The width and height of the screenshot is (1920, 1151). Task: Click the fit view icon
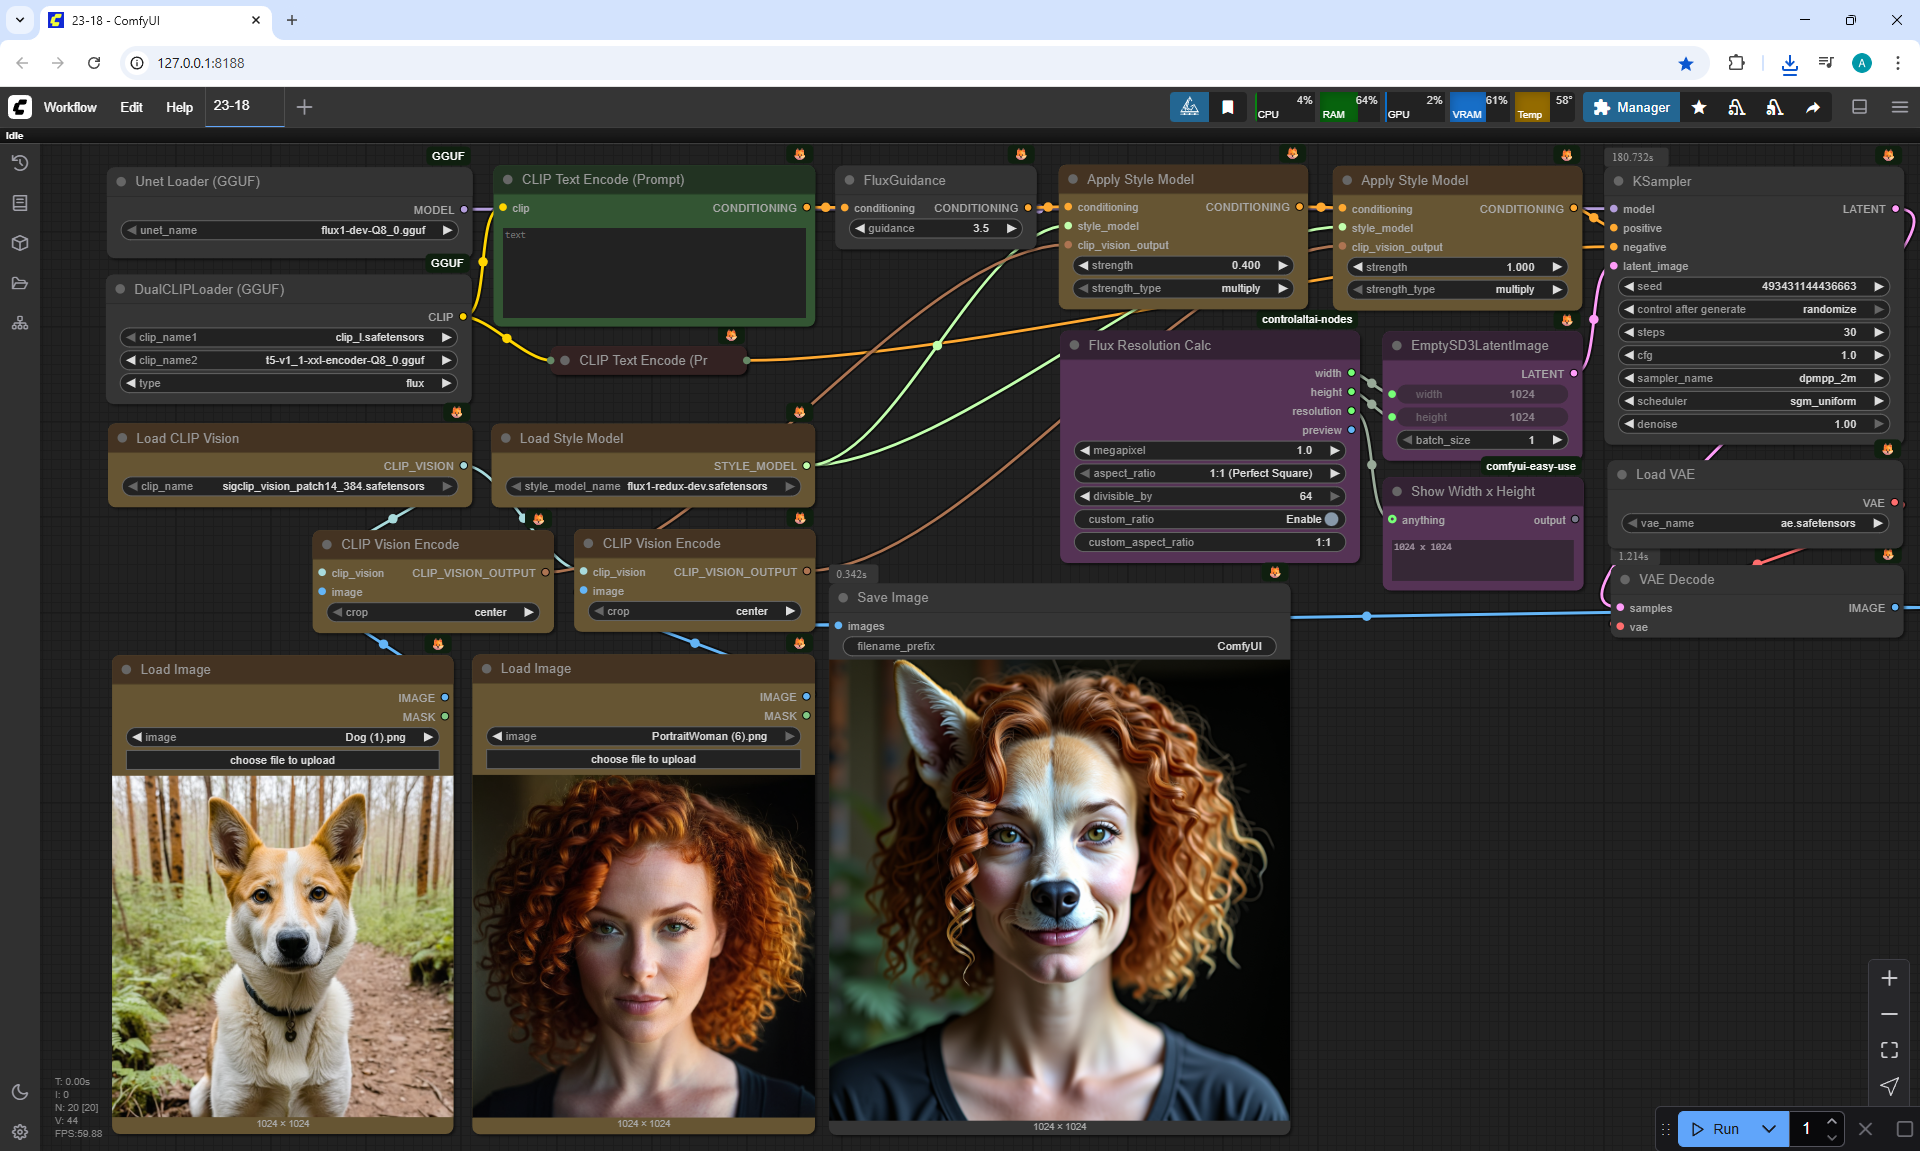[x=1889, y=1050]
